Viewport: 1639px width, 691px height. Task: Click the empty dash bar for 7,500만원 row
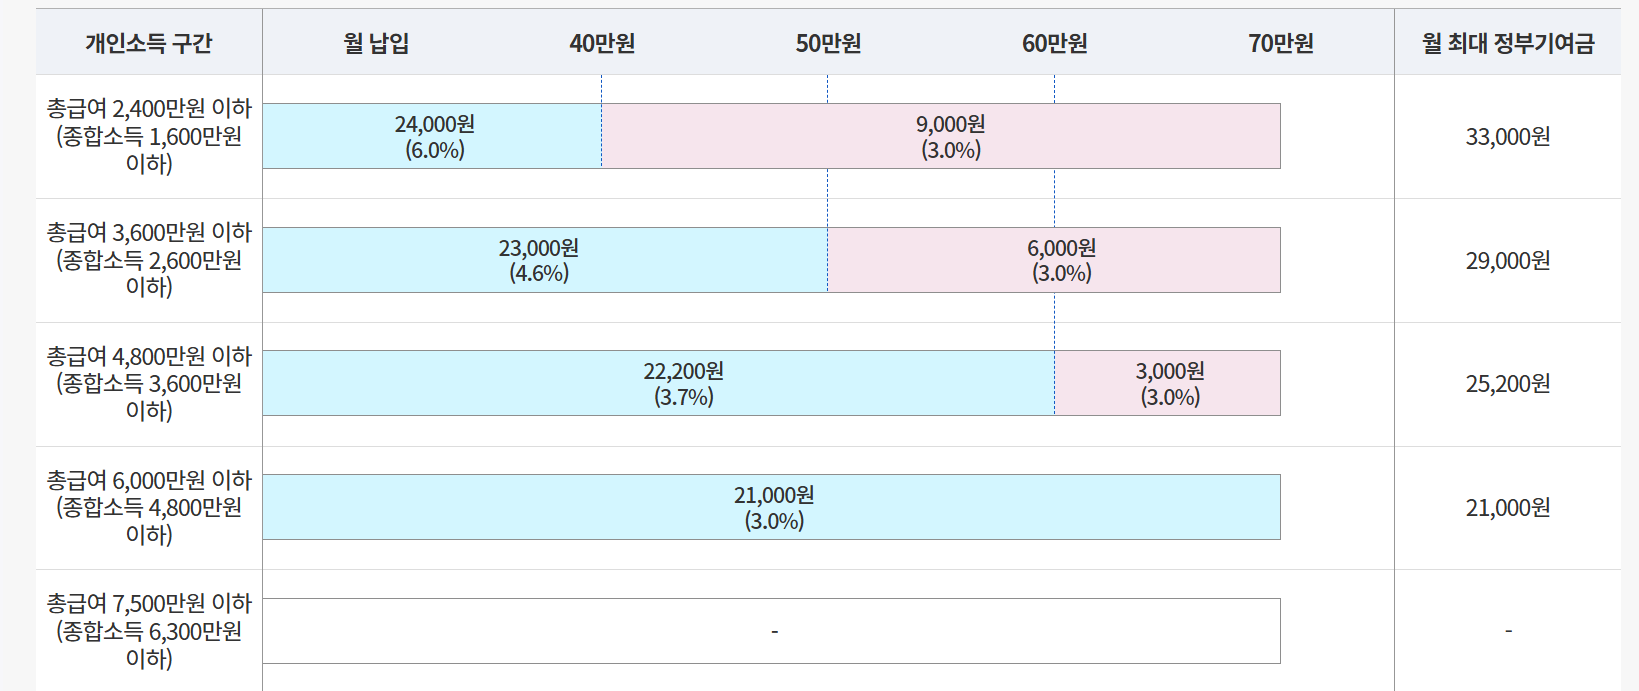(x=771, y=631)
